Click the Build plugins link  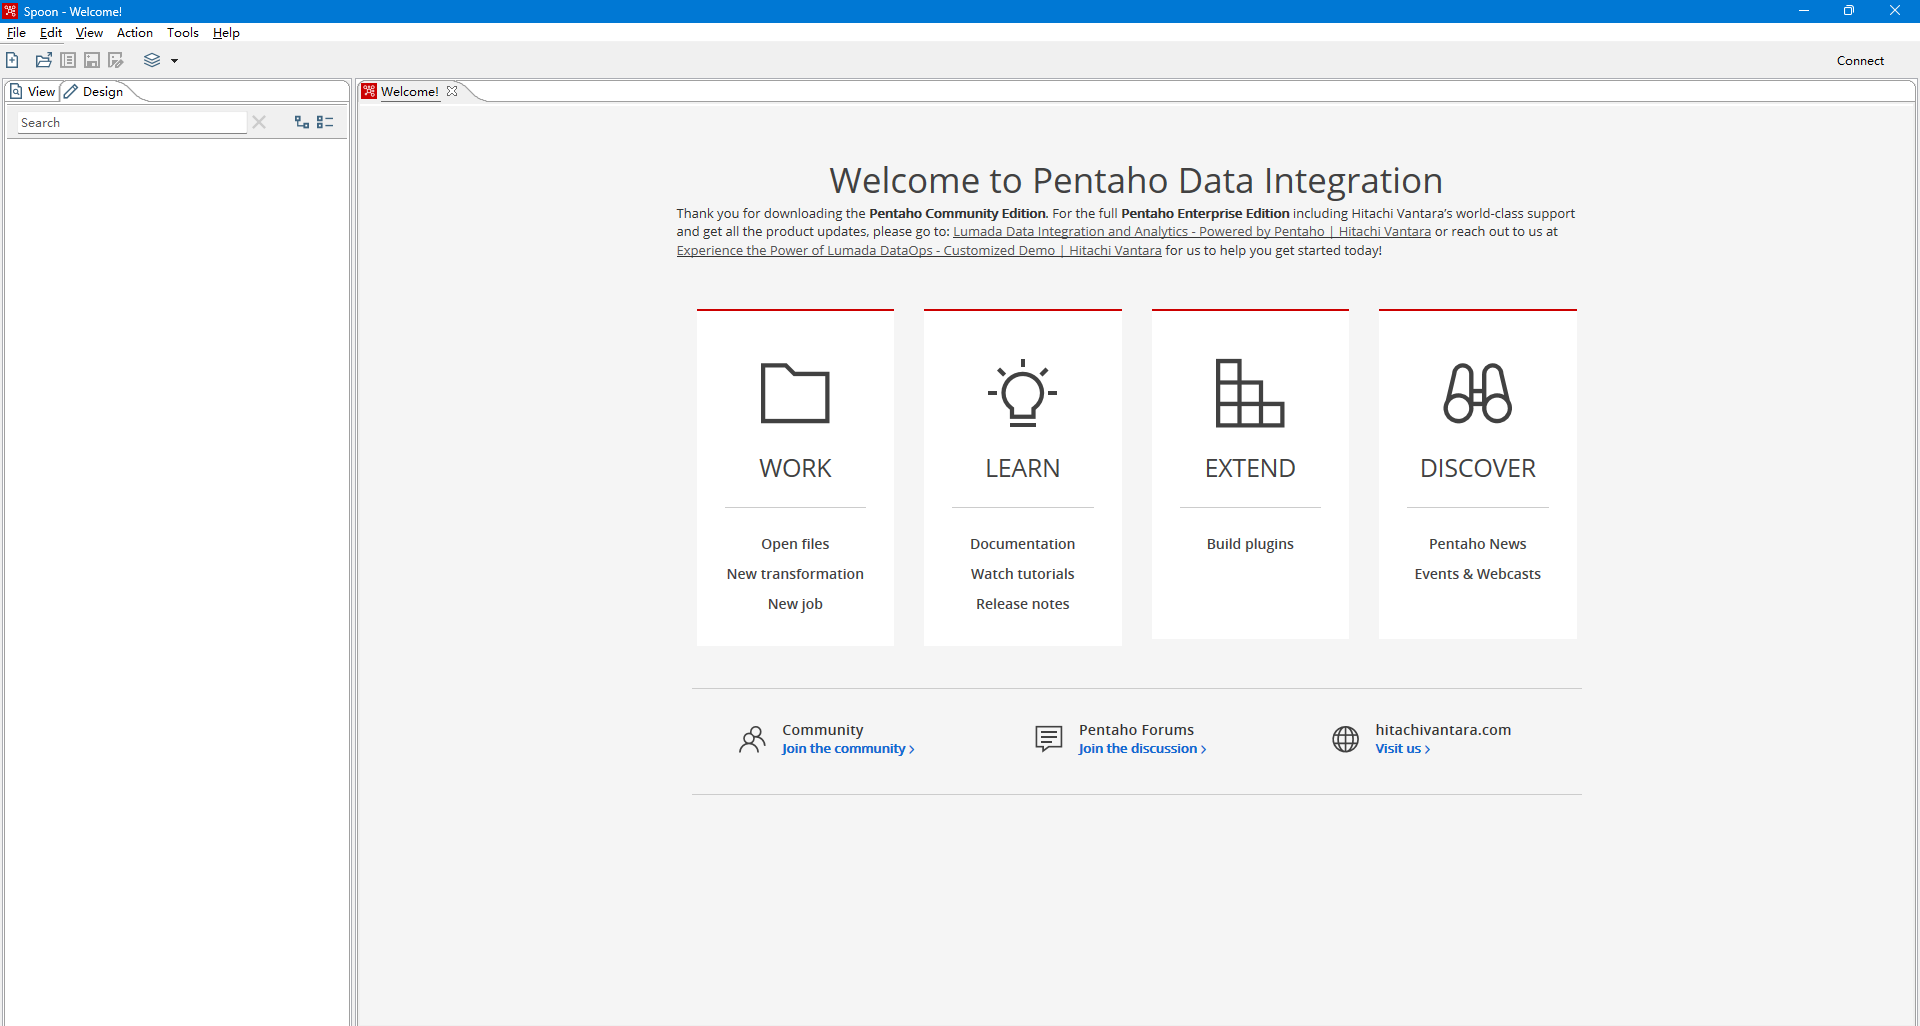1250,544
